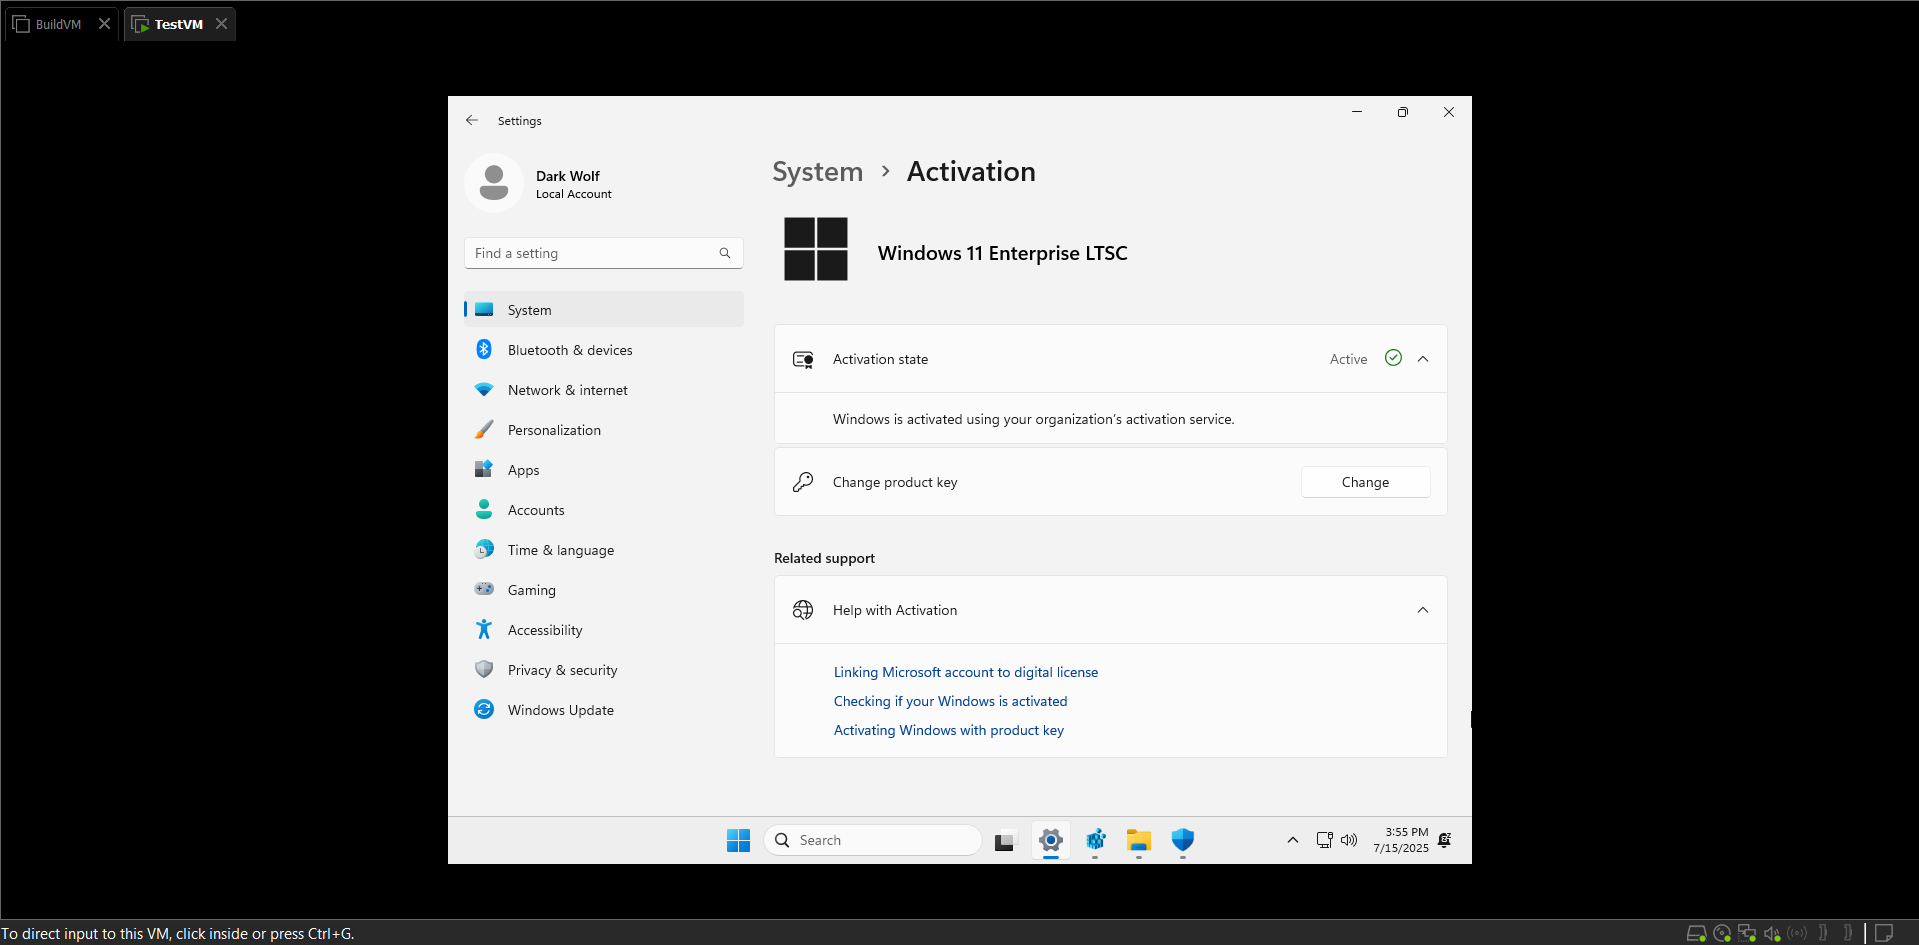The image size is (1919, 945).
Task: Open Registry Editor cube icon on taskbar
Action: click(1096, 840)
